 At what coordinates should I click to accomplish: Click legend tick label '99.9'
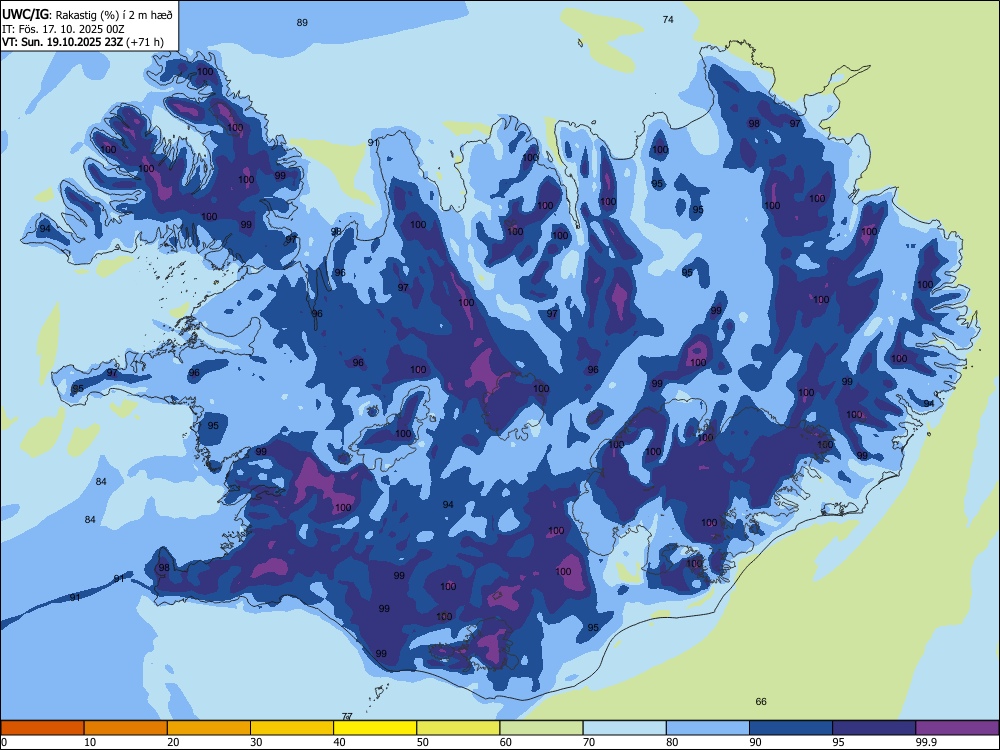click(x=926, y=742)
